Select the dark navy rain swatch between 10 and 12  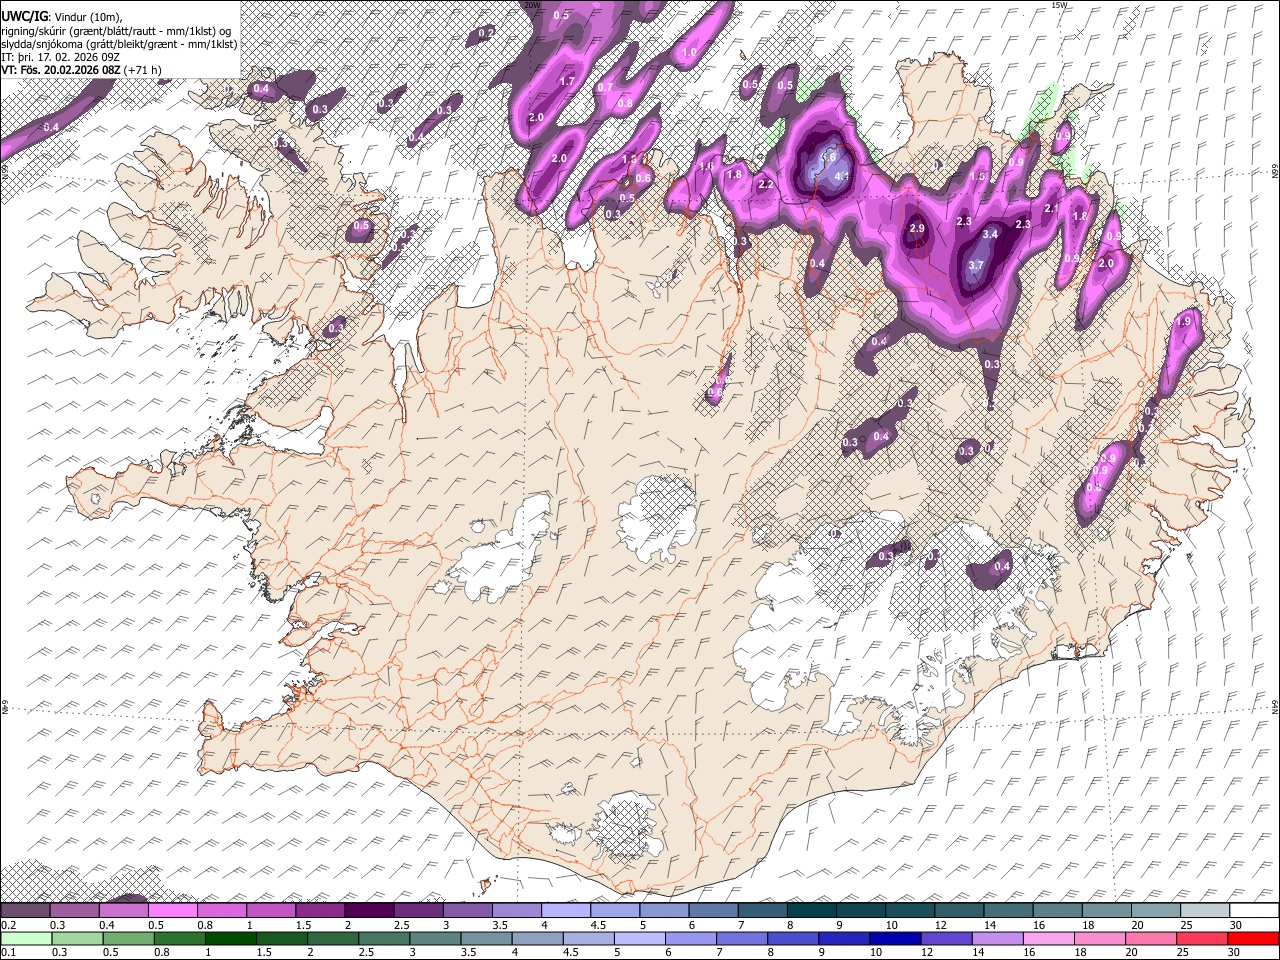894,938
